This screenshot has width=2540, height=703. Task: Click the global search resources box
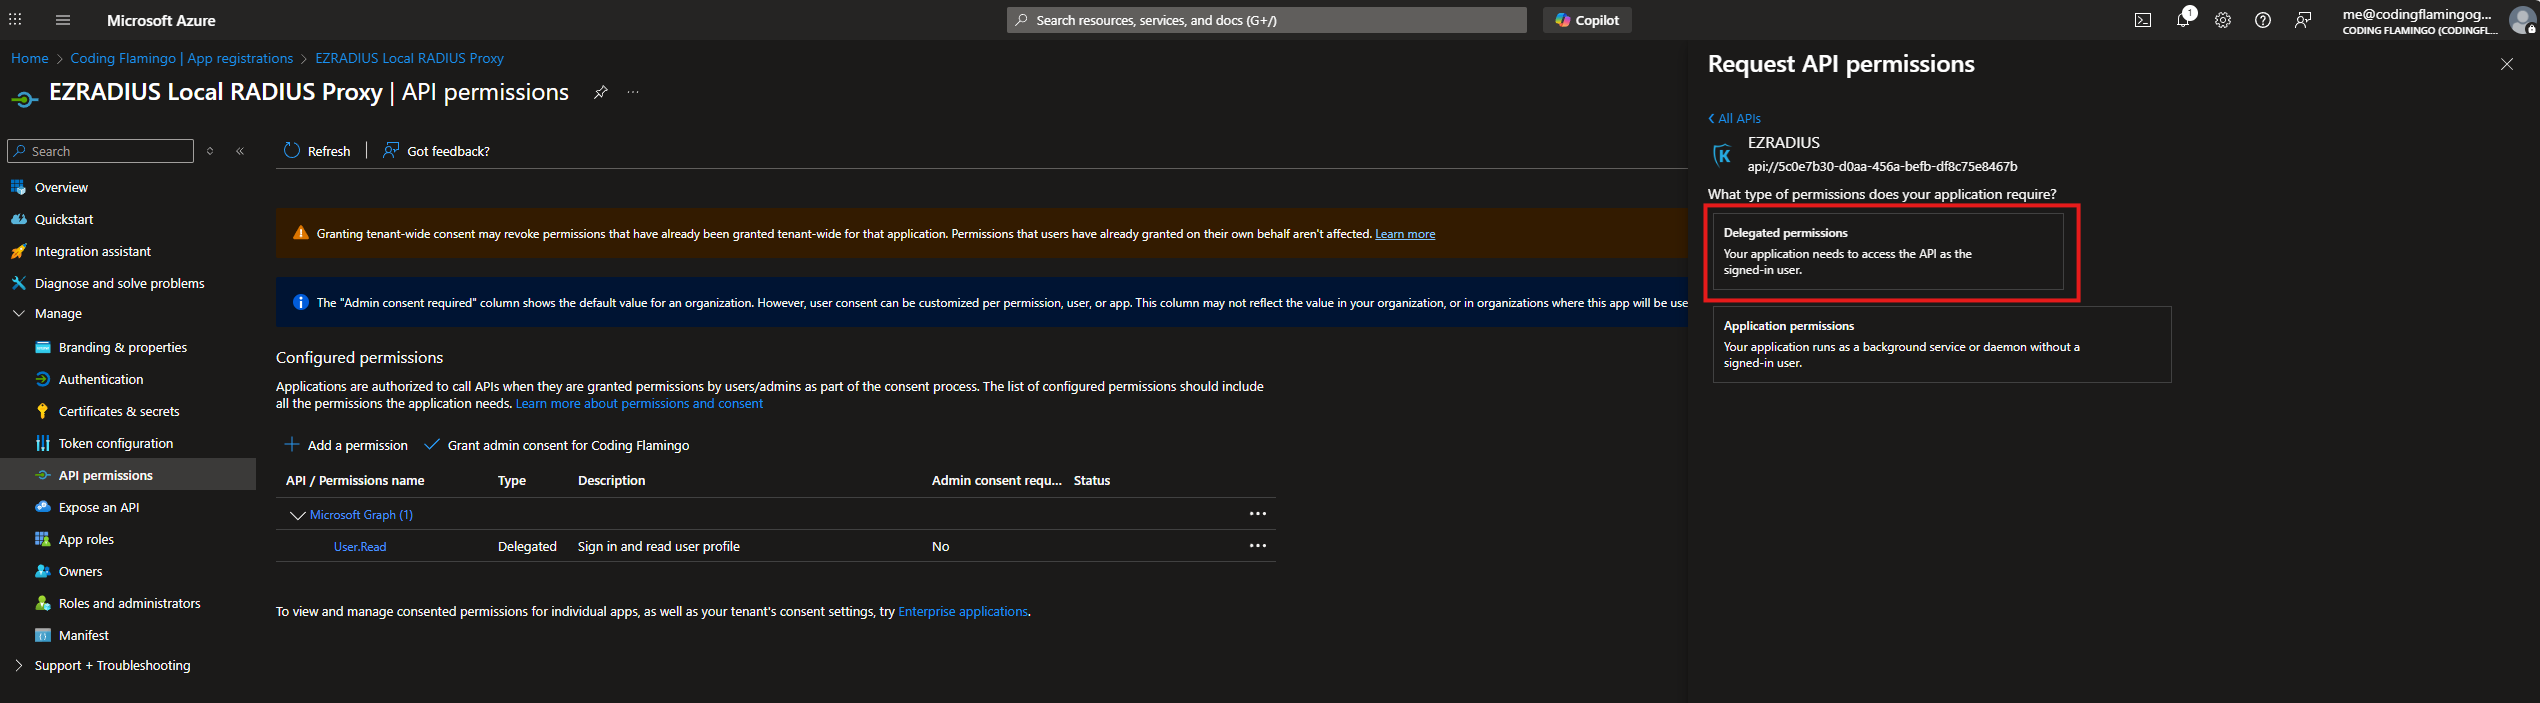(x=1266, y=20)
